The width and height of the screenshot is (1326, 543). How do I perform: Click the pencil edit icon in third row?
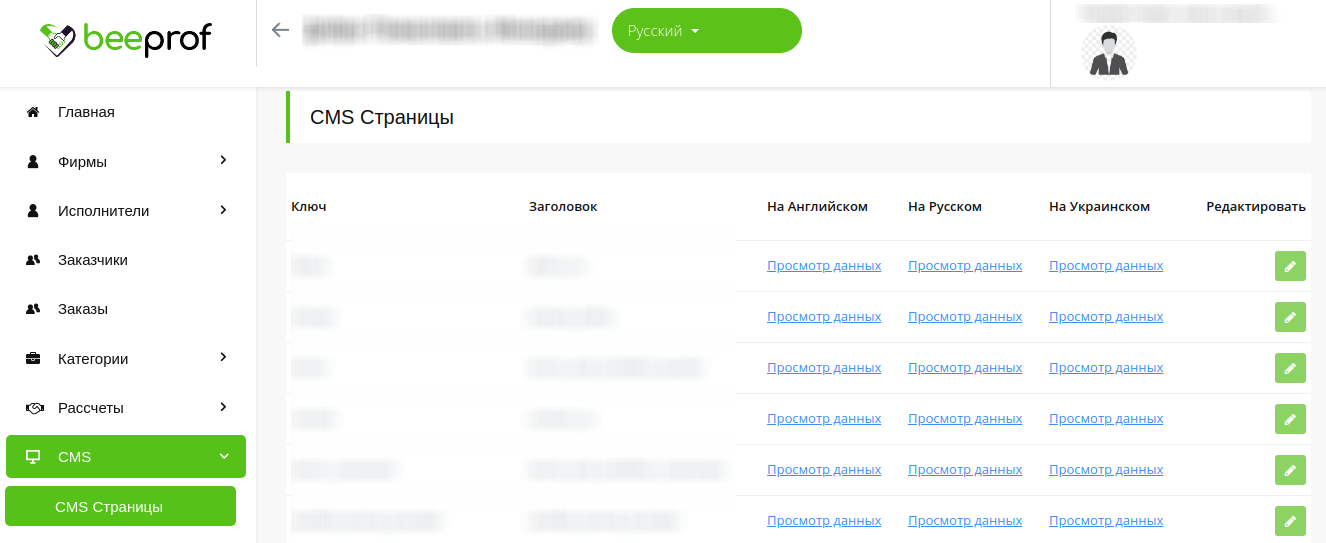point(1290,368)
